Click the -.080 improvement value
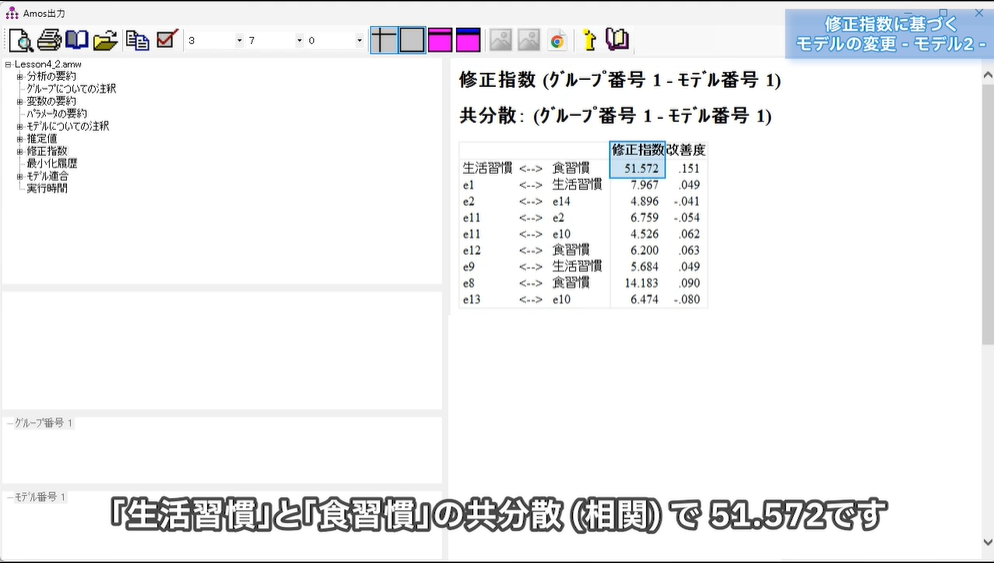 point(687,299)
